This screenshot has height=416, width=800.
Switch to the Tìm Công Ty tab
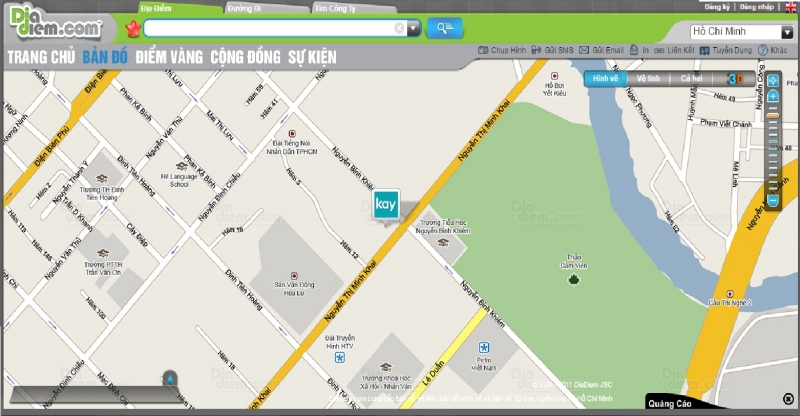[x=335, y=9]
